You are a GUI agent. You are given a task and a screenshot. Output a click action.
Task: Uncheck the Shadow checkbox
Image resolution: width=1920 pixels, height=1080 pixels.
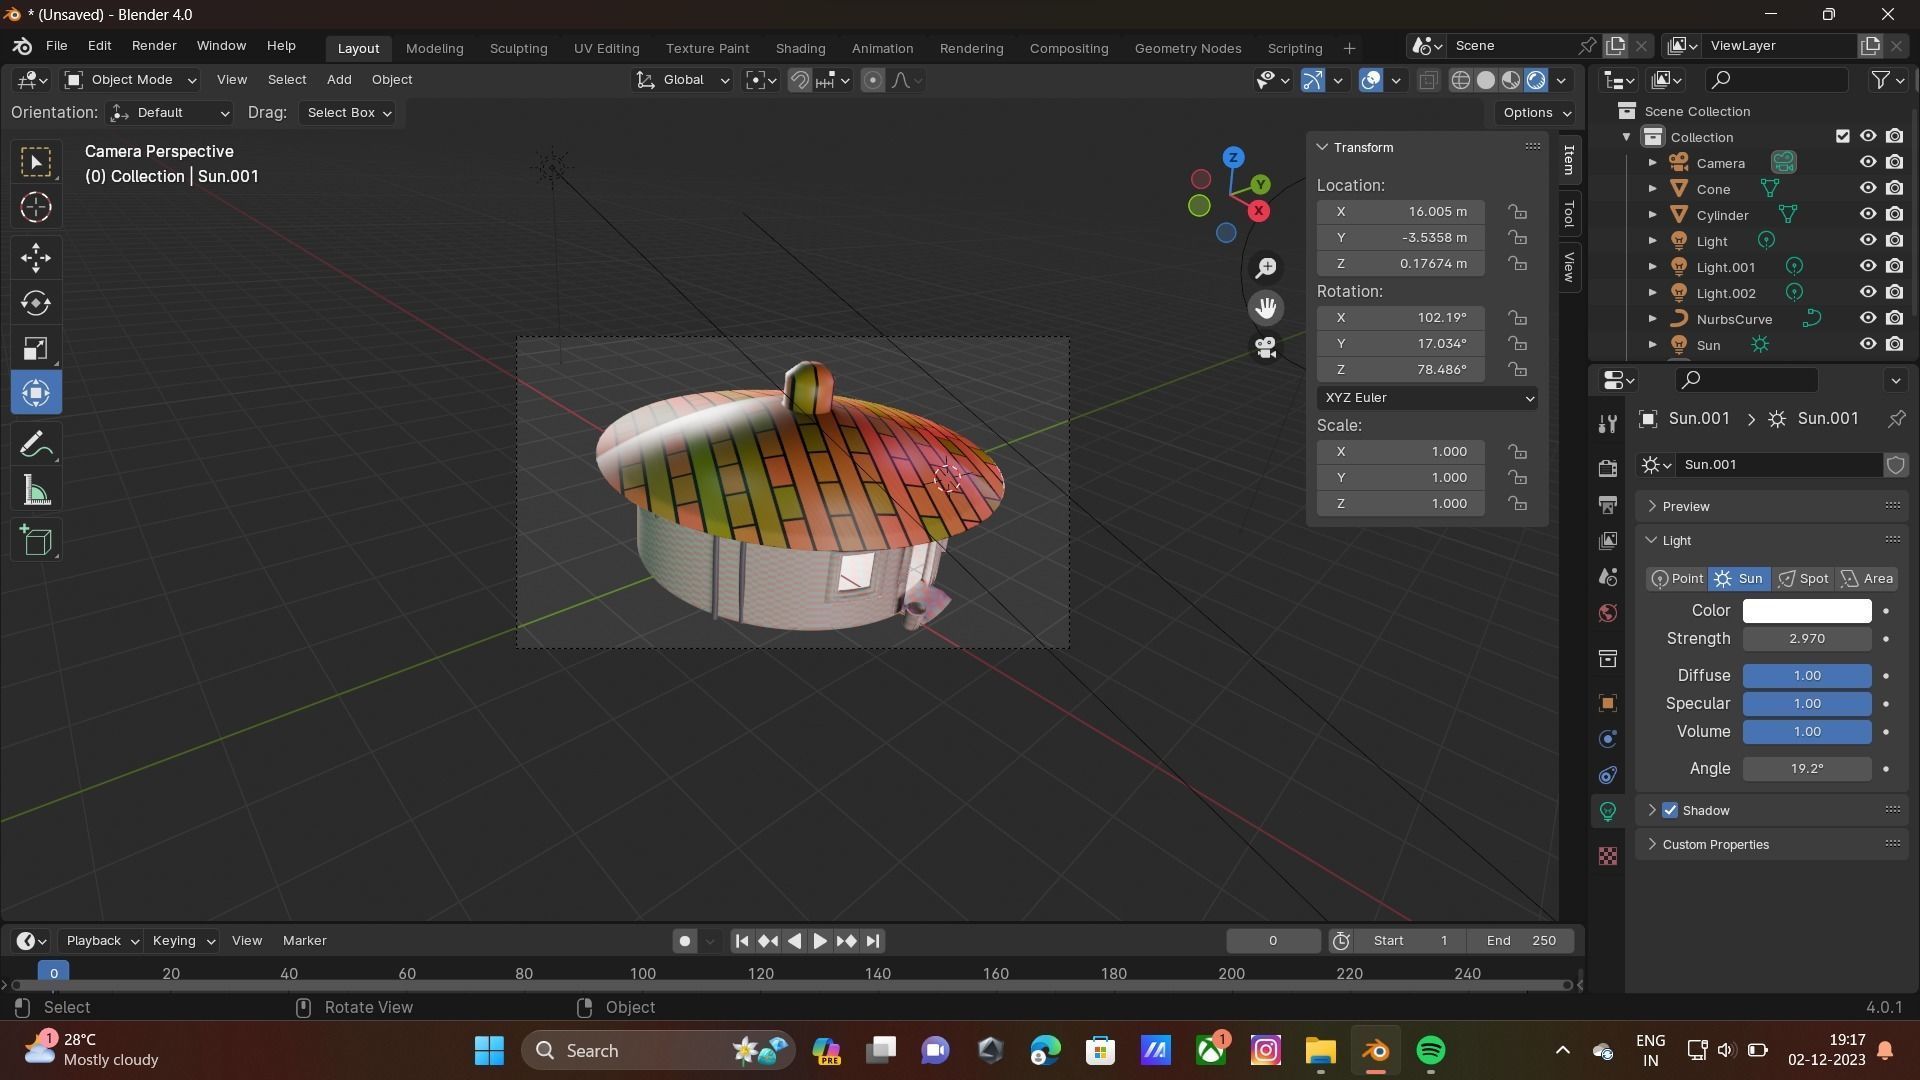[1670, 810]
